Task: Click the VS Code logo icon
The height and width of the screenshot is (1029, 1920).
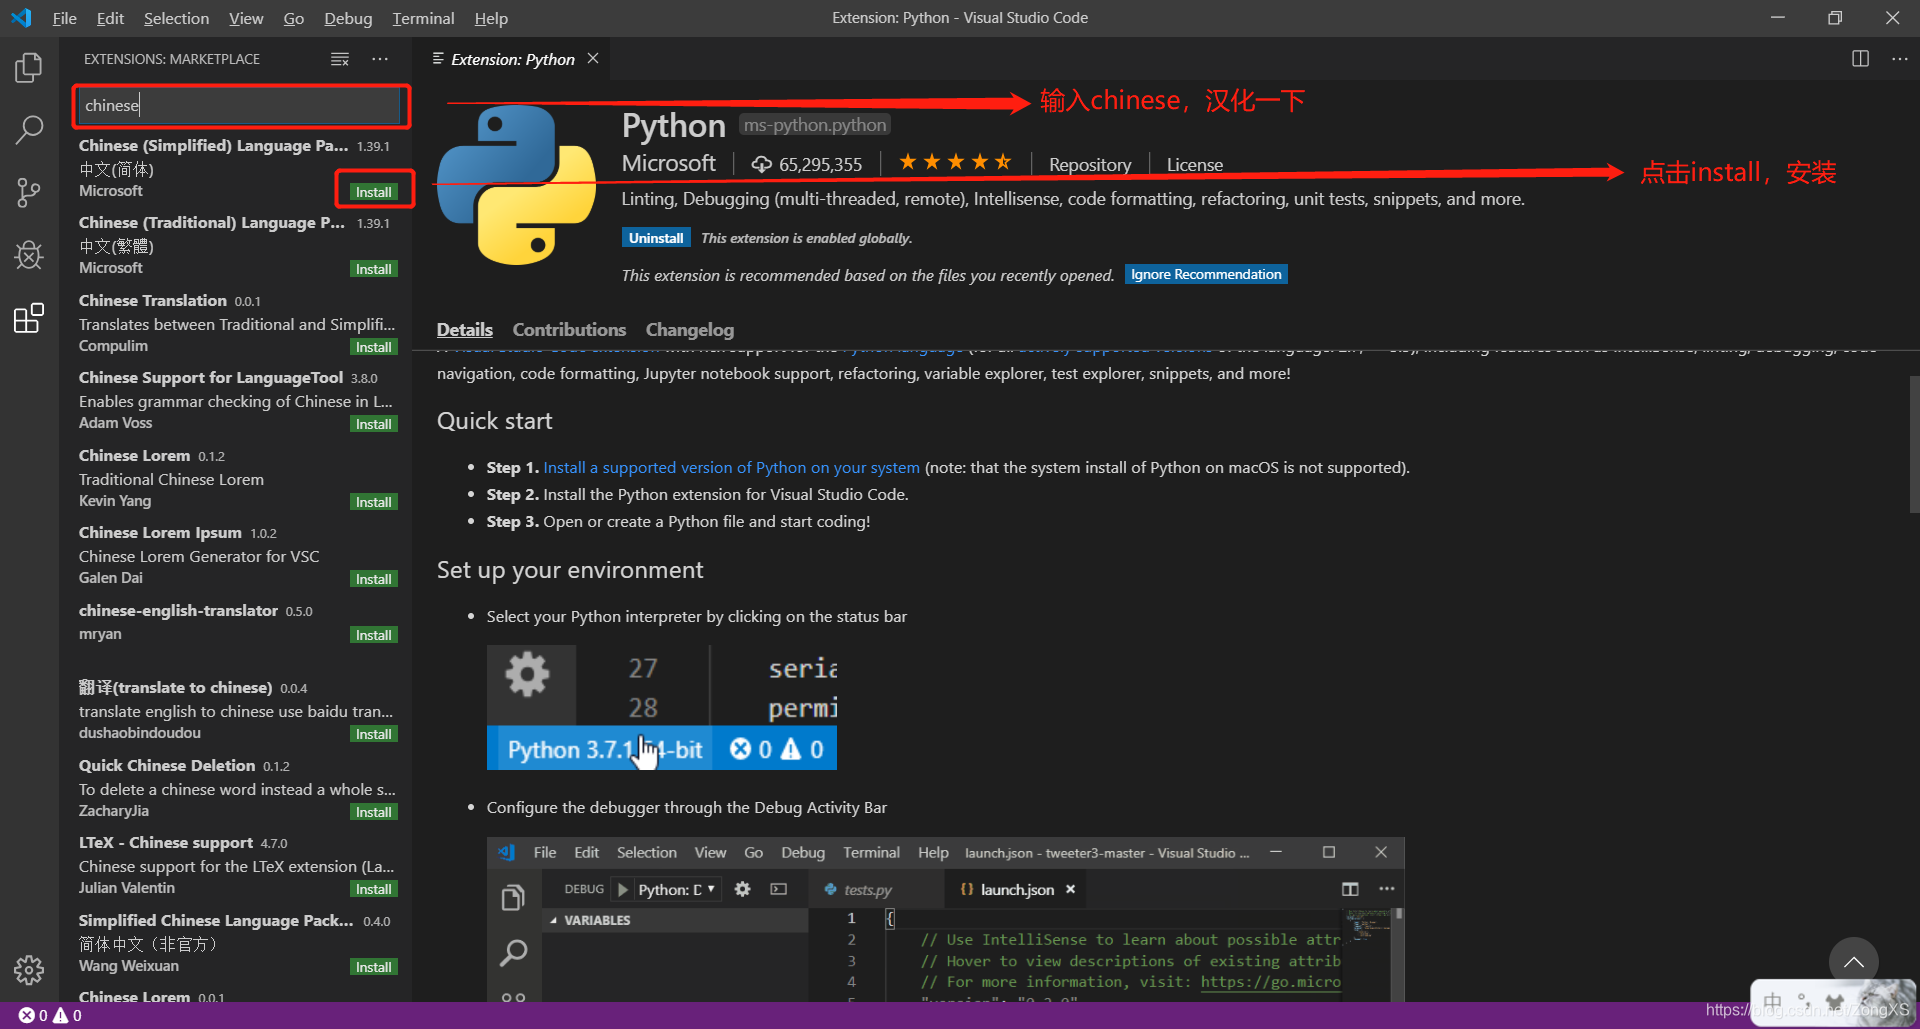Action: point(21,18)
